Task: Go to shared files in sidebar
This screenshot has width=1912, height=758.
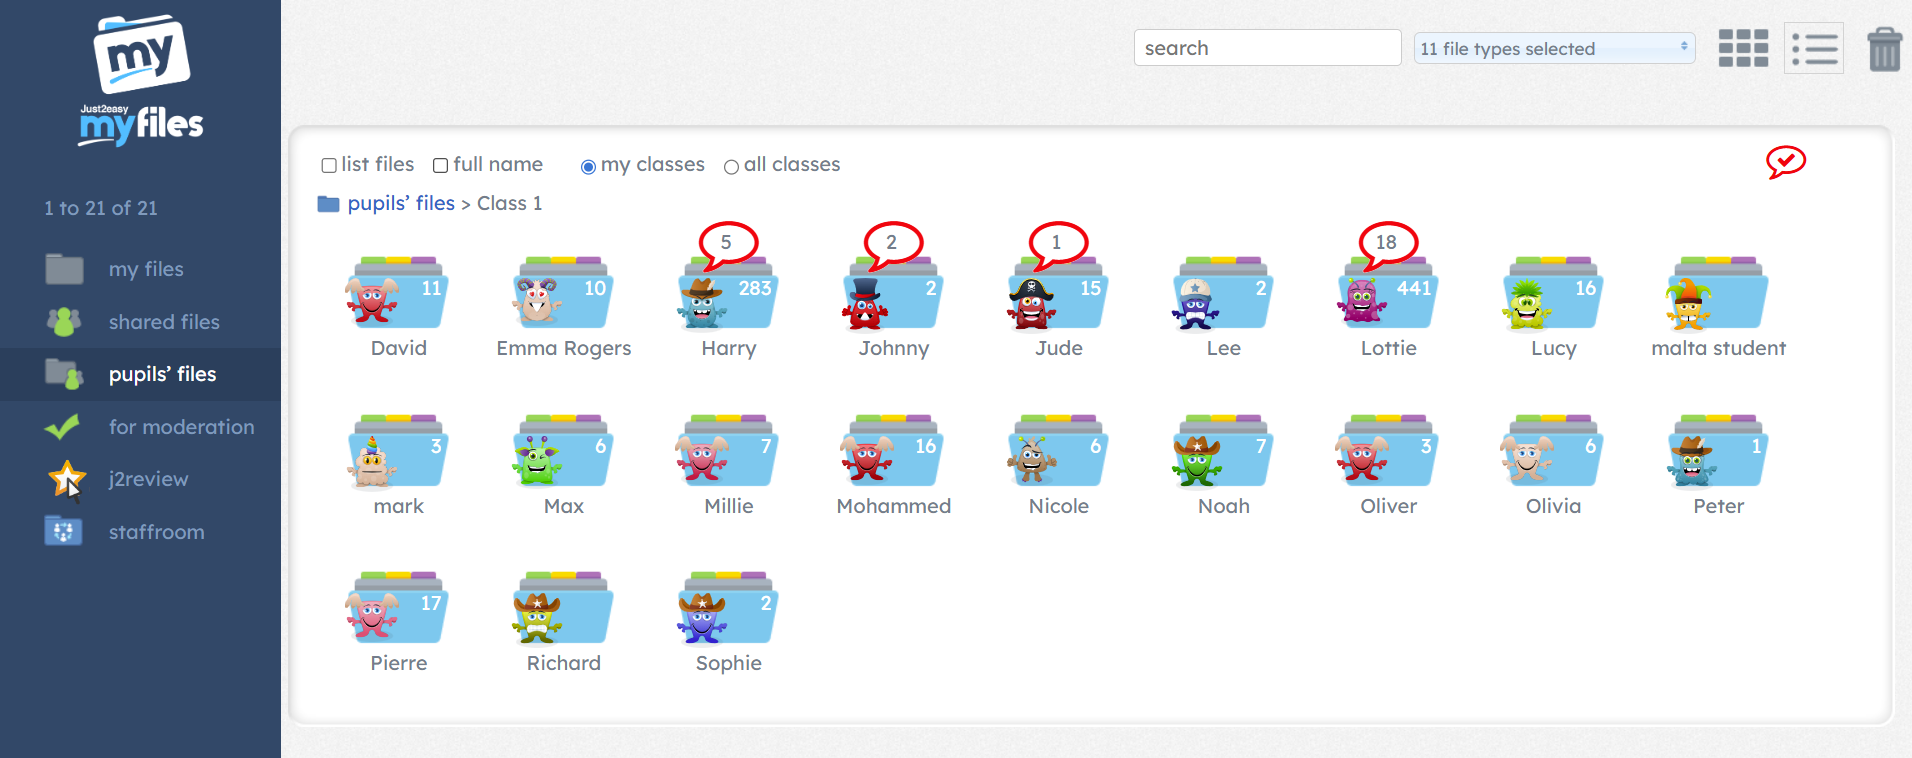Action: (x=140, y=322)
